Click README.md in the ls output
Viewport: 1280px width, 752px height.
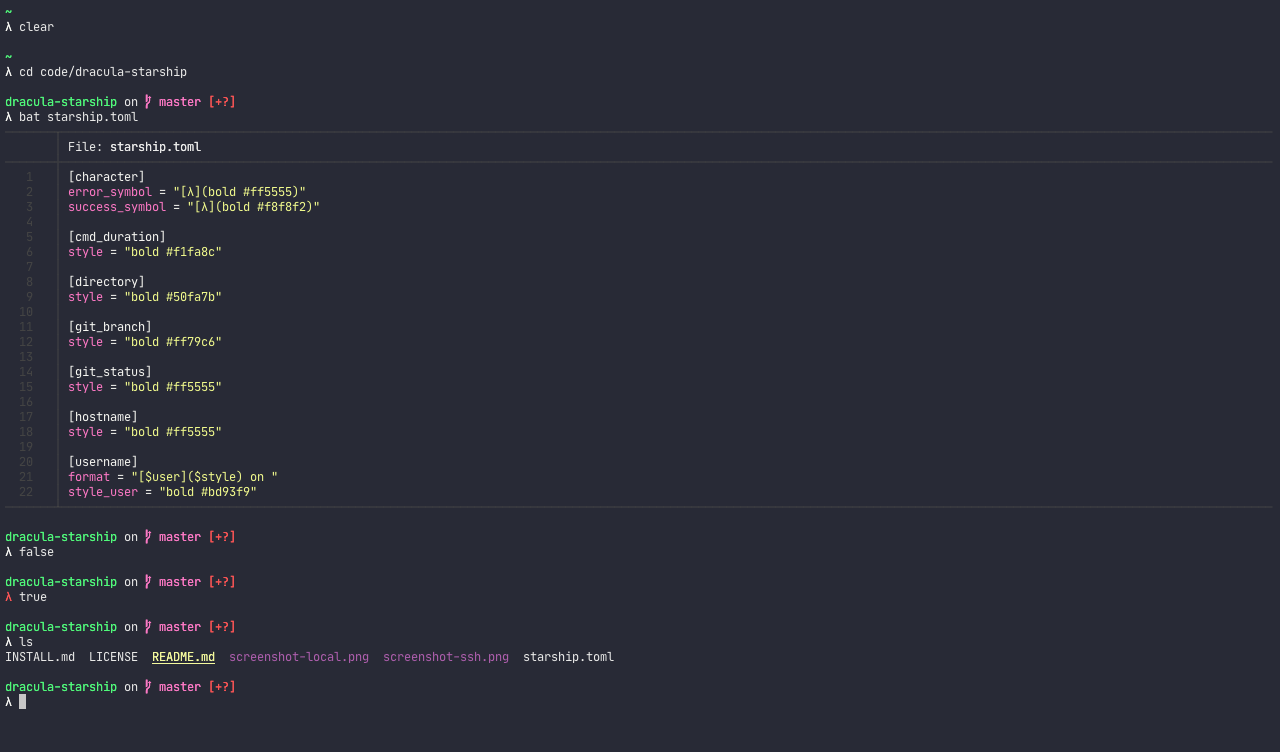point(183,657)
